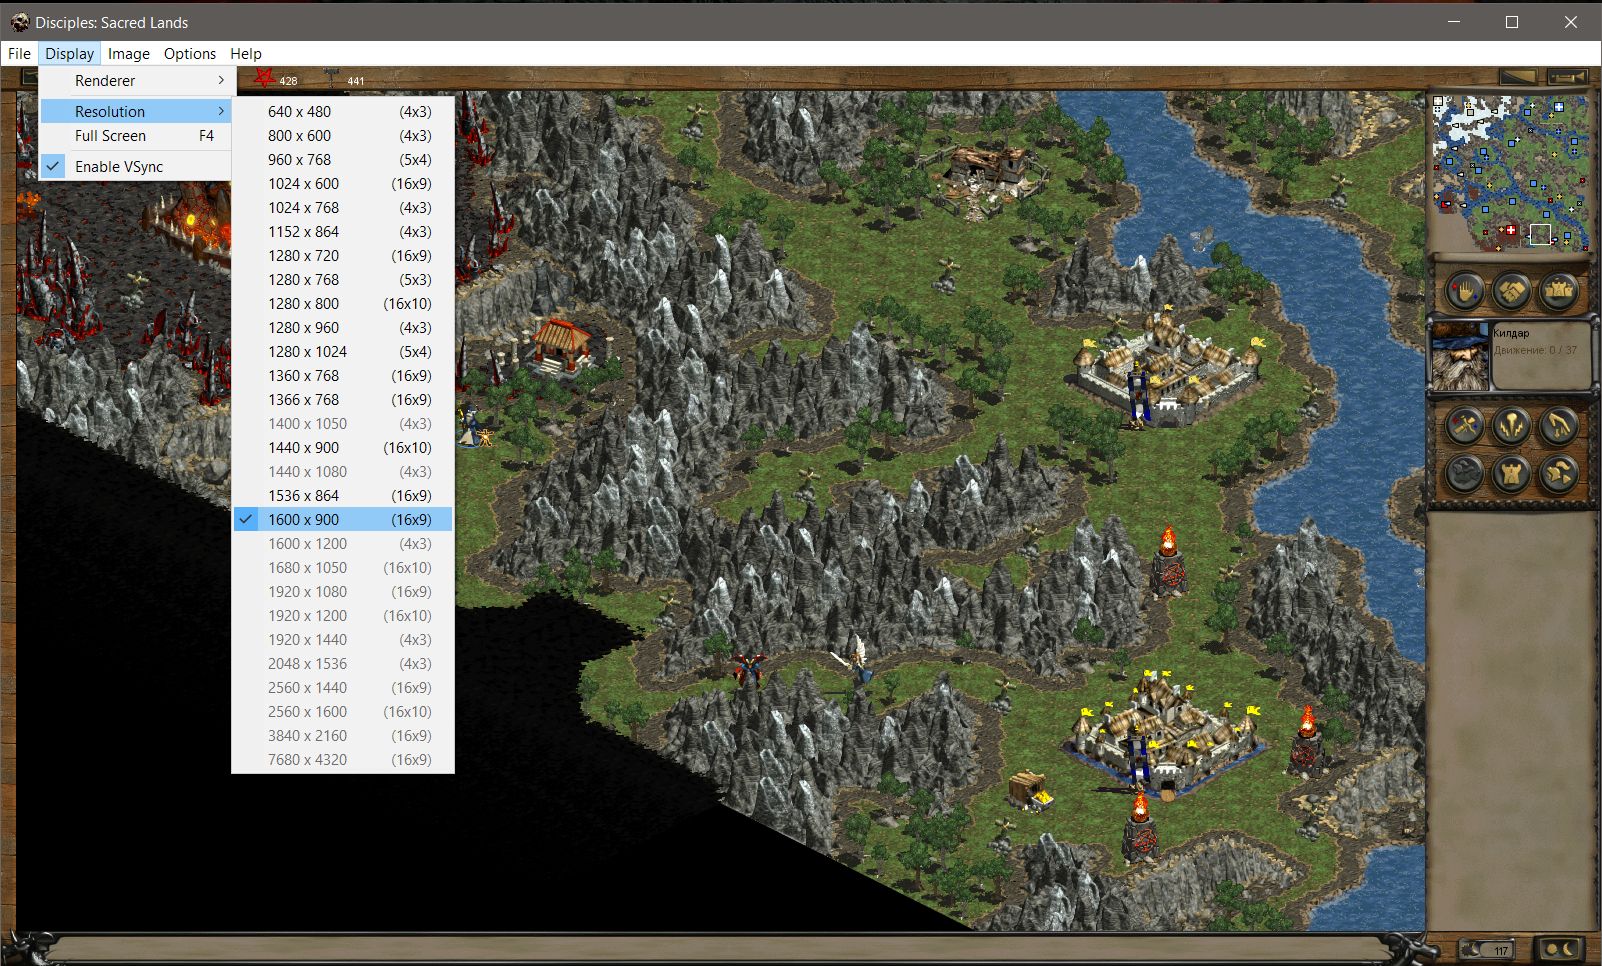Open the Image menu
This screenshot has width=1602, height=966.
[x=129, y=54]
